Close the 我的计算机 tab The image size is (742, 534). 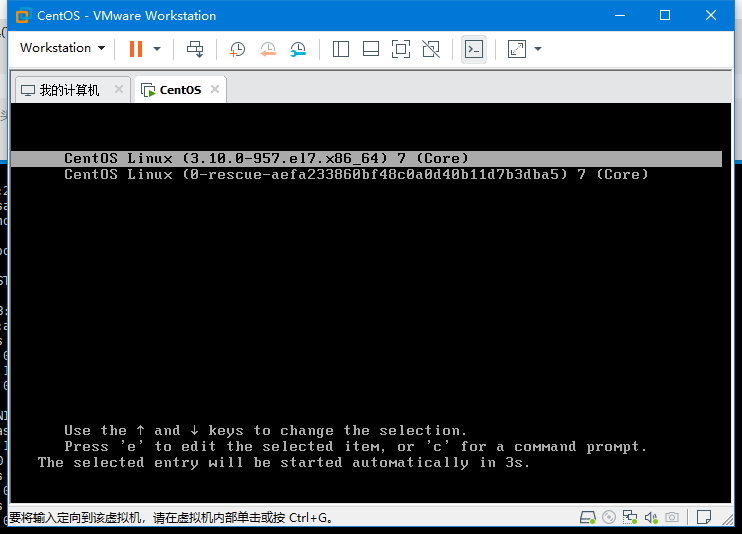point(119,89)
